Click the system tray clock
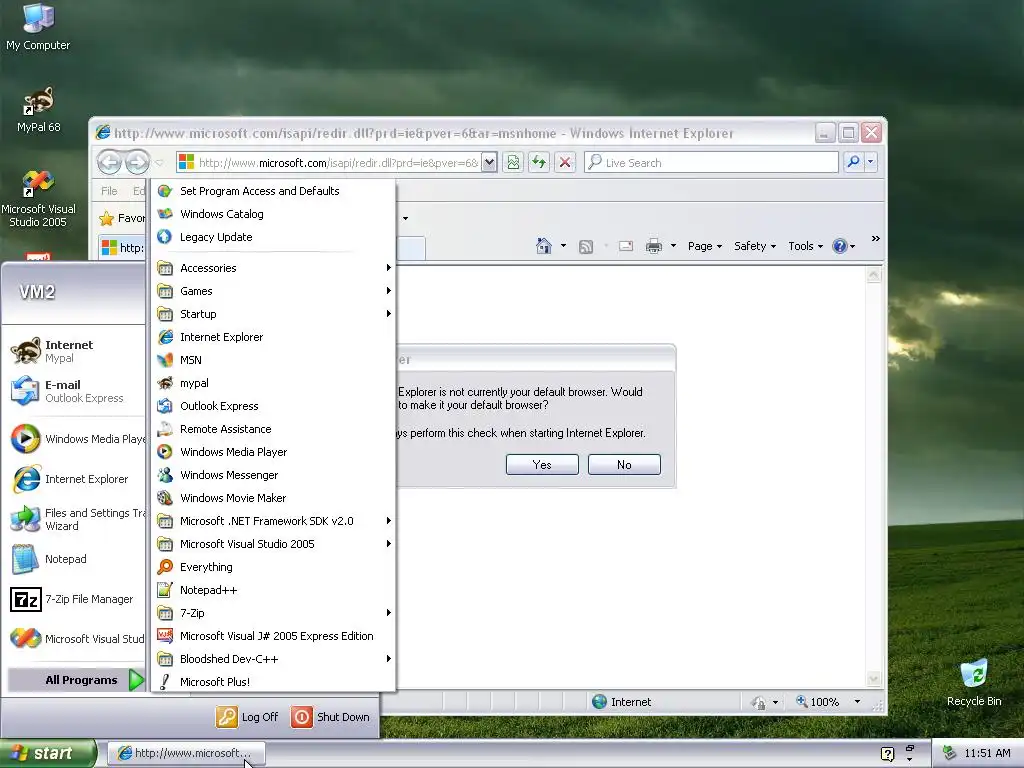This screenshot has width=1024, height=768. (x=987, y=753)
